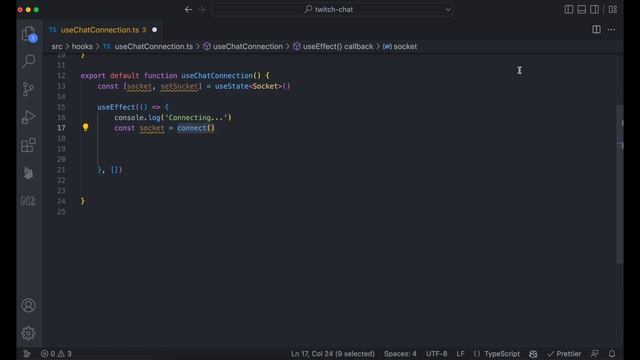This screenshot has width=640, height=360.
Task: Split the editor to the right
Action: 596,29
